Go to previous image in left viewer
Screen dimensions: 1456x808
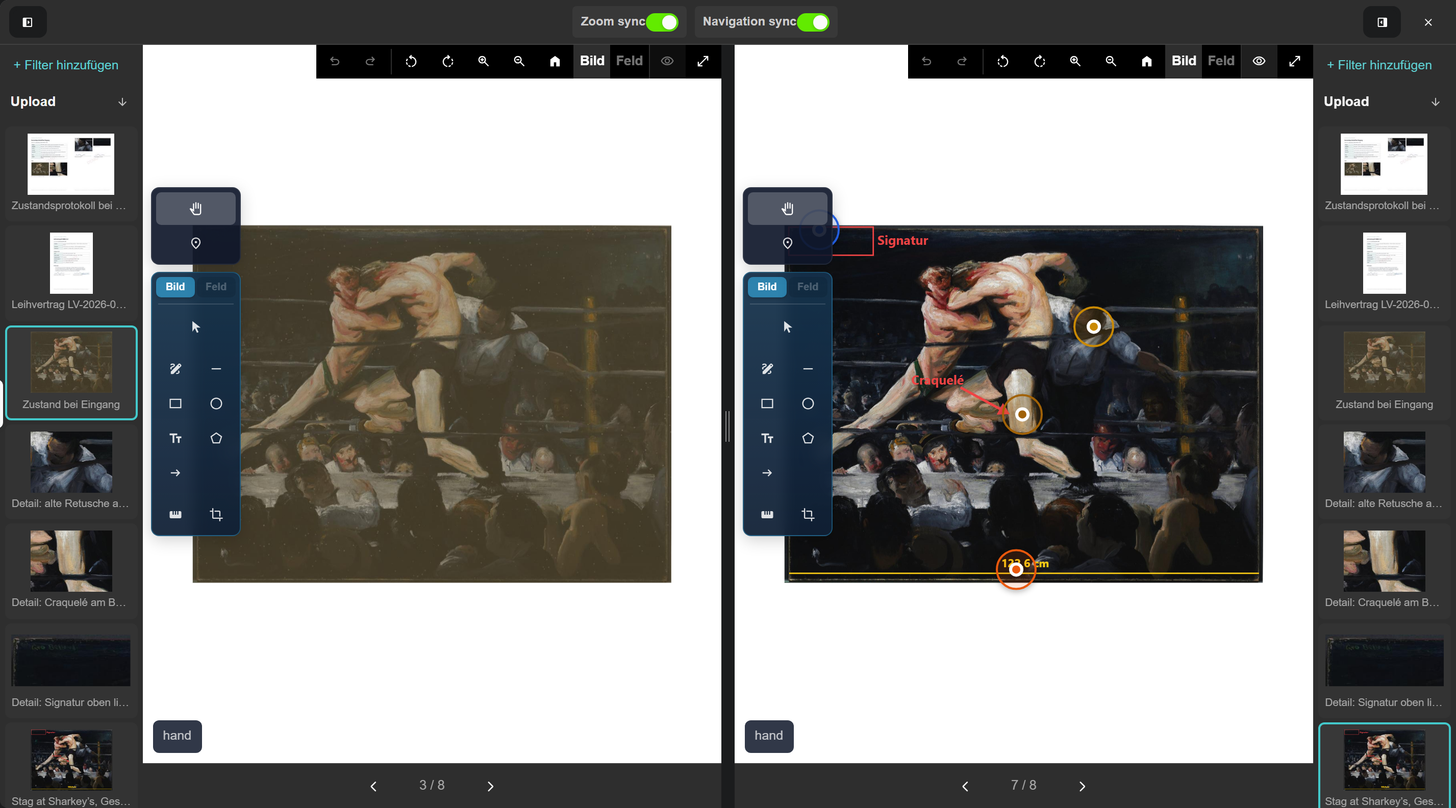point(373,786)
